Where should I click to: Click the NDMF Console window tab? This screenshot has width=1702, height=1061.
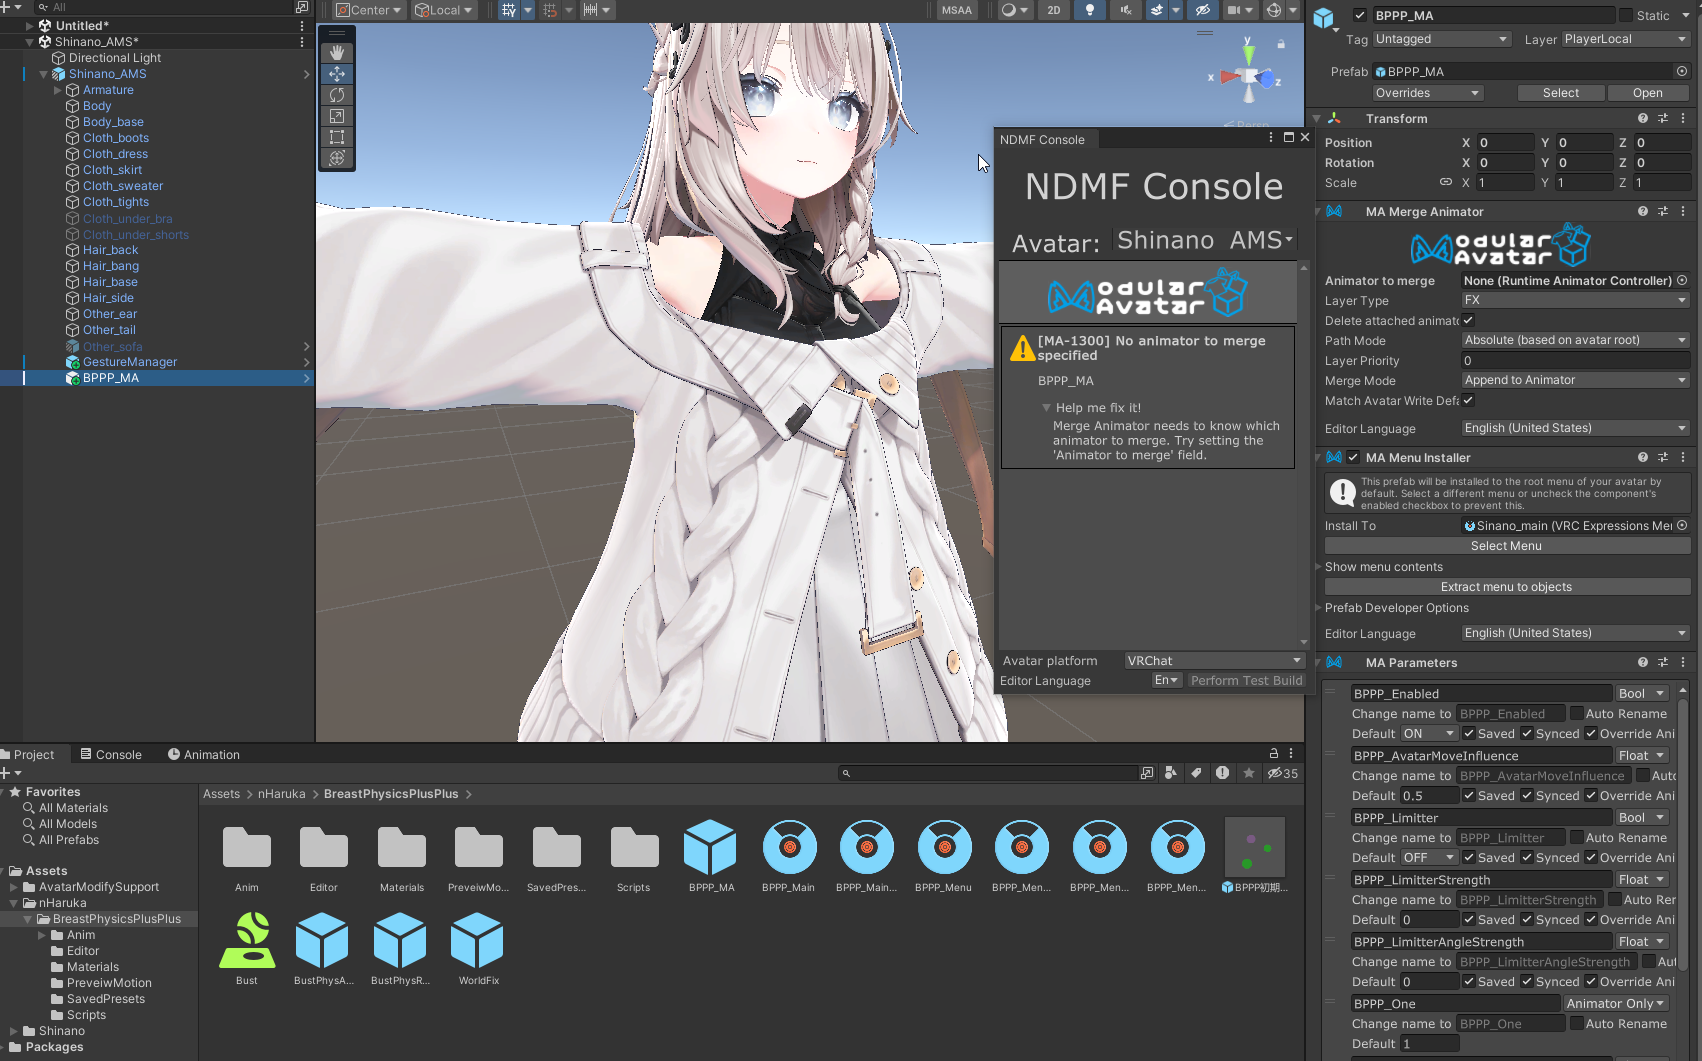(x=1042, y=139)
